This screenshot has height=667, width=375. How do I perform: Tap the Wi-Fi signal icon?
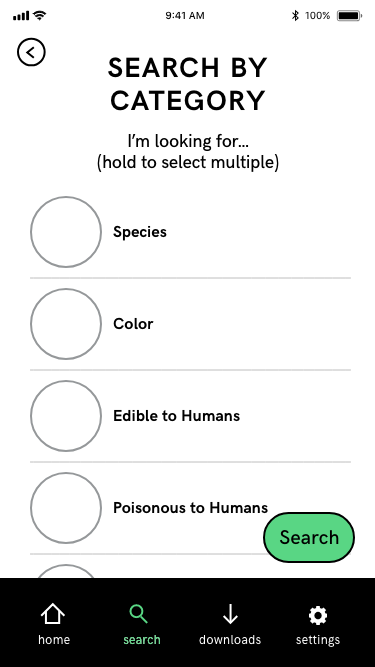(x=40, y=16)
